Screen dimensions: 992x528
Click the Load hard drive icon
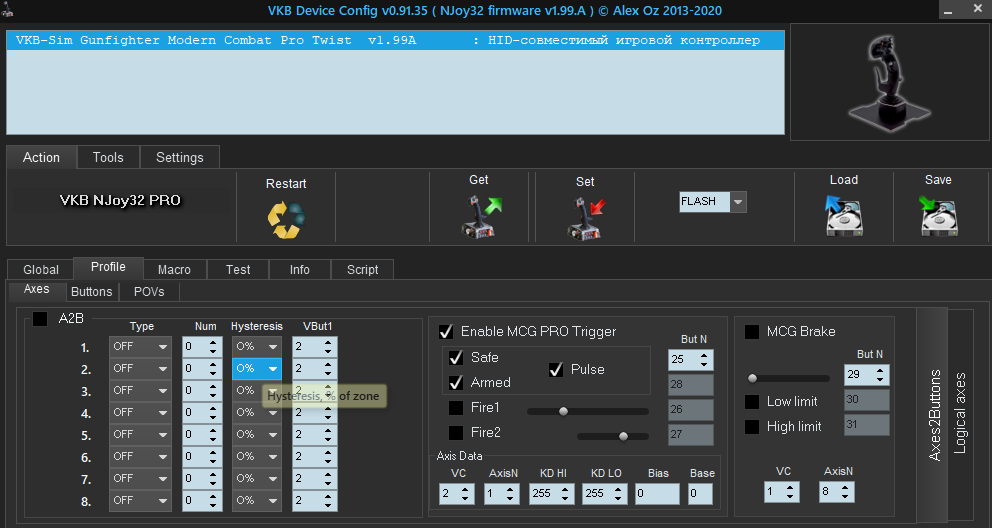point(844,216)
